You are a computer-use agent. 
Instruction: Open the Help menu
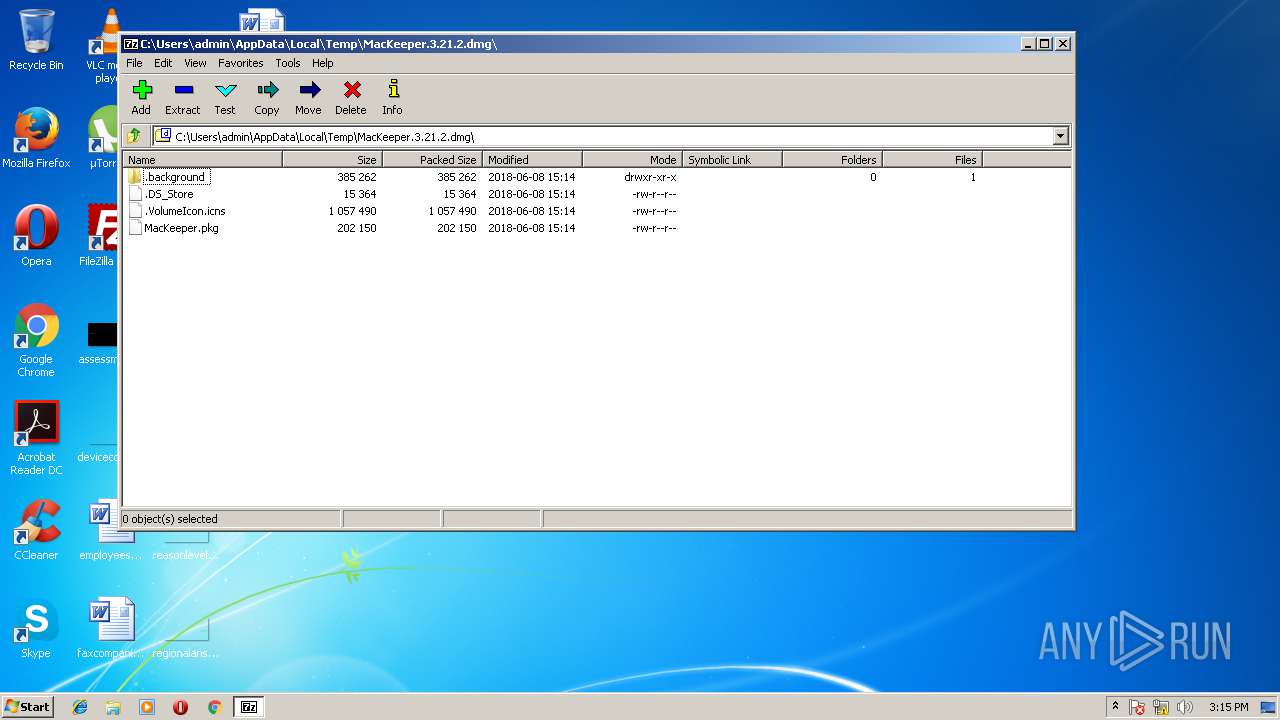tap(322, 63)
